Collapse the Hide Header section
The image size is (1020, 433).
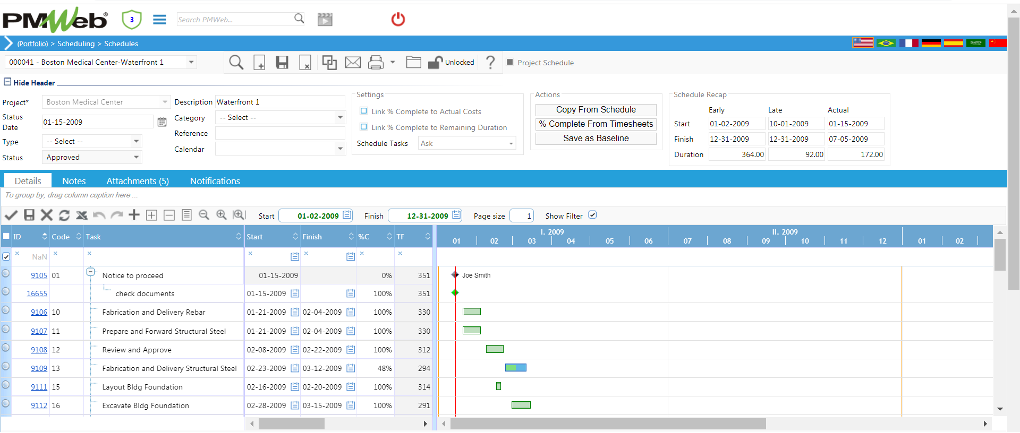coord(30,83)
